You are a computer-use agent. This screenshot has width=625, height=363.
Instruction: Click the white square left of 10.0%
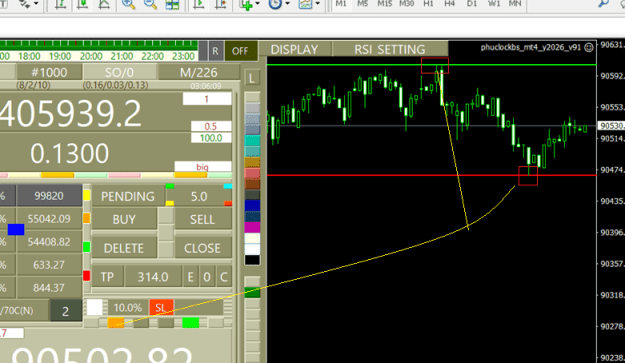tap(94, 307)
